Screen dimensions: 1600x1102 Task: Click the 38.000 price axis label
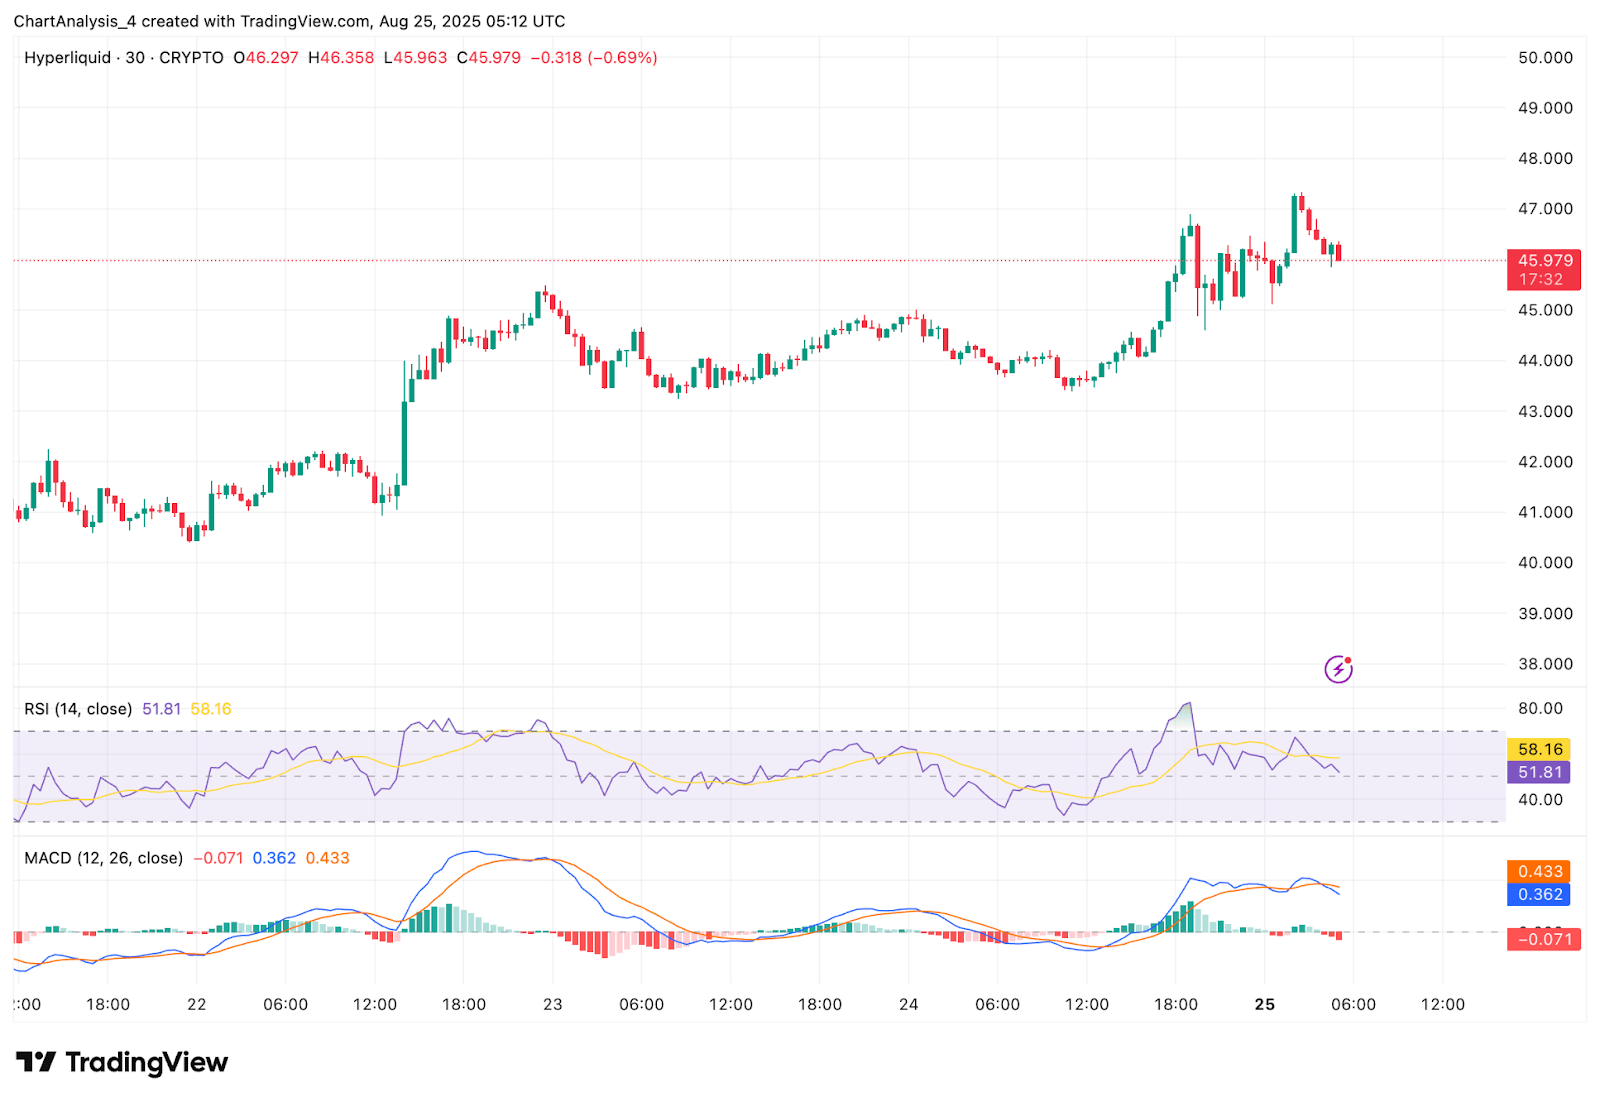pyautogui.click(x=1545, y=664)
